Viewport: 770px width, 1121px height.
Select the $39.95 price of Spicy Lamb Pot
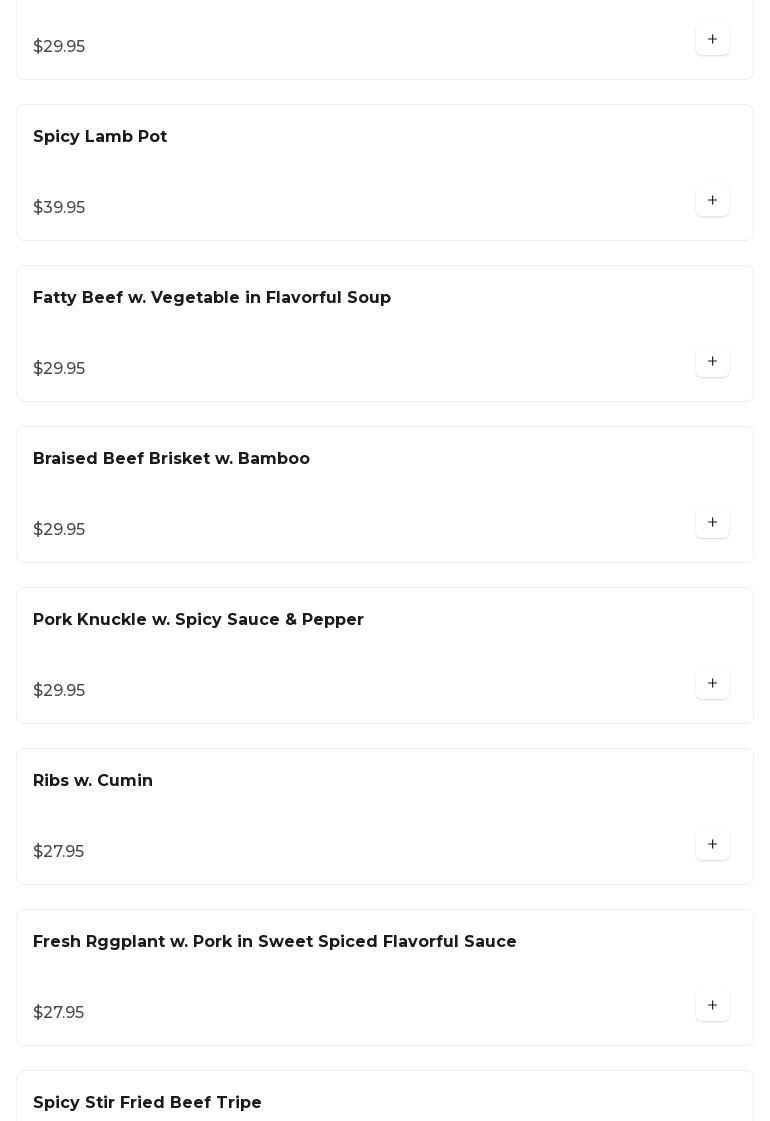[x=59, y=207]
